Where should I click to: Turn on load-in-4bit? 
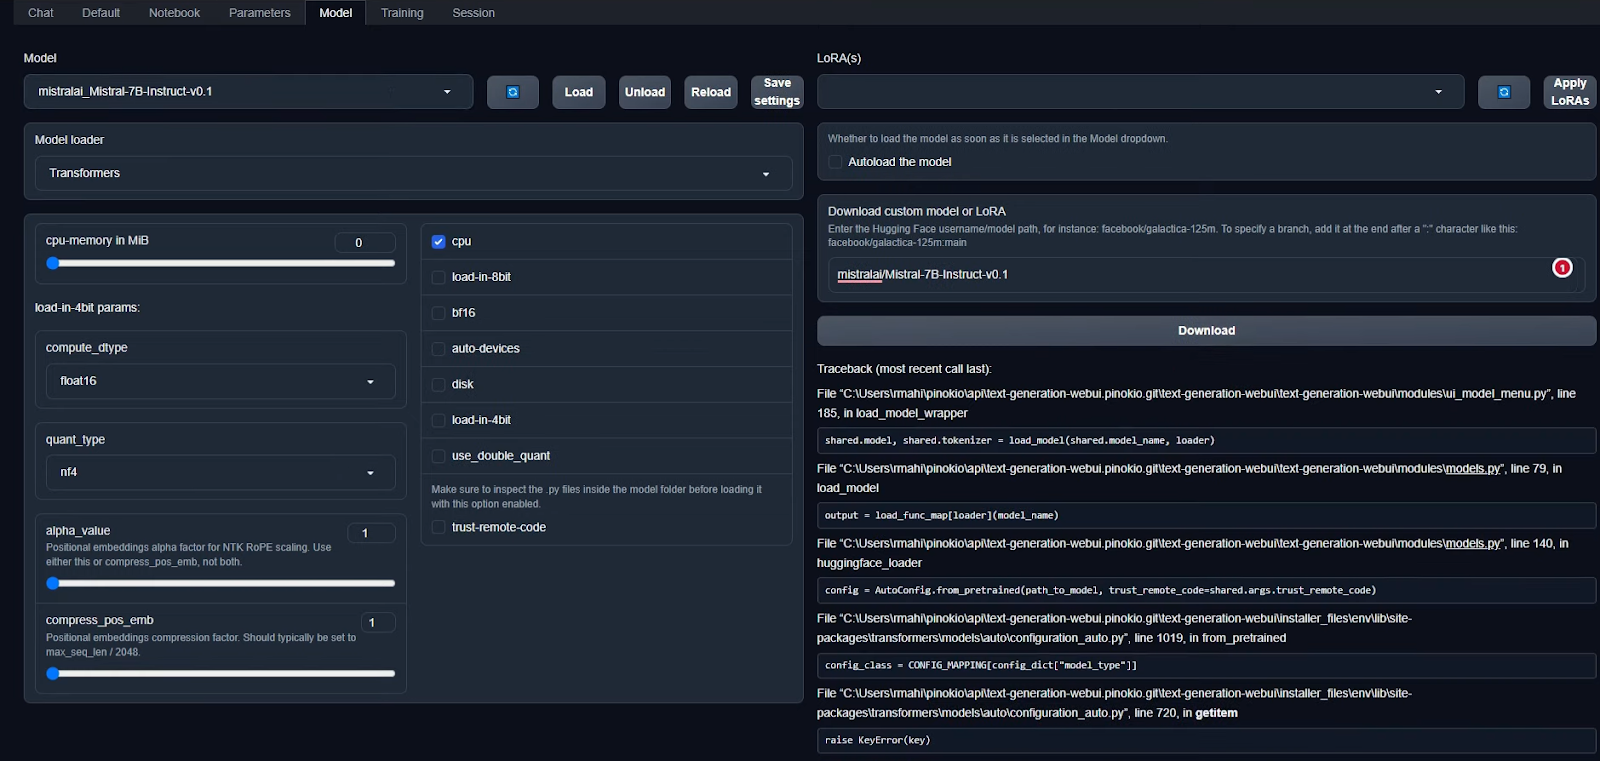[x=438, y=420]
